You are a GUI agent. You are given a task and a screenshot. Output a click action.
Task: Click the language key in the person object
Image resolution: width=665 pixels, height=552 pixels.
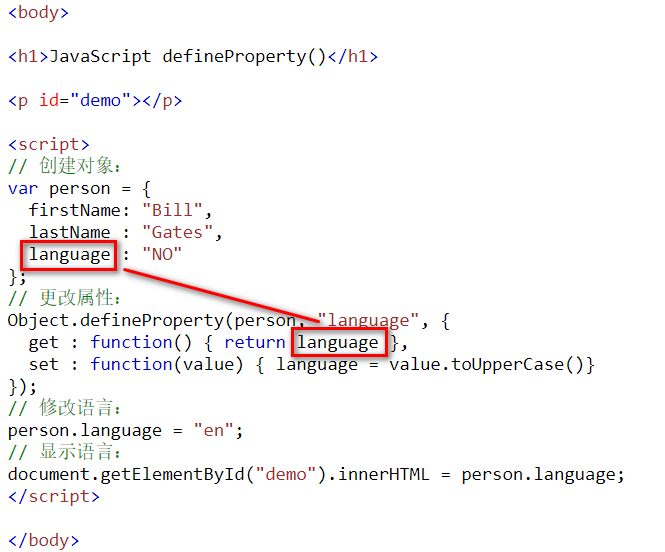click(x=69, y=255)
